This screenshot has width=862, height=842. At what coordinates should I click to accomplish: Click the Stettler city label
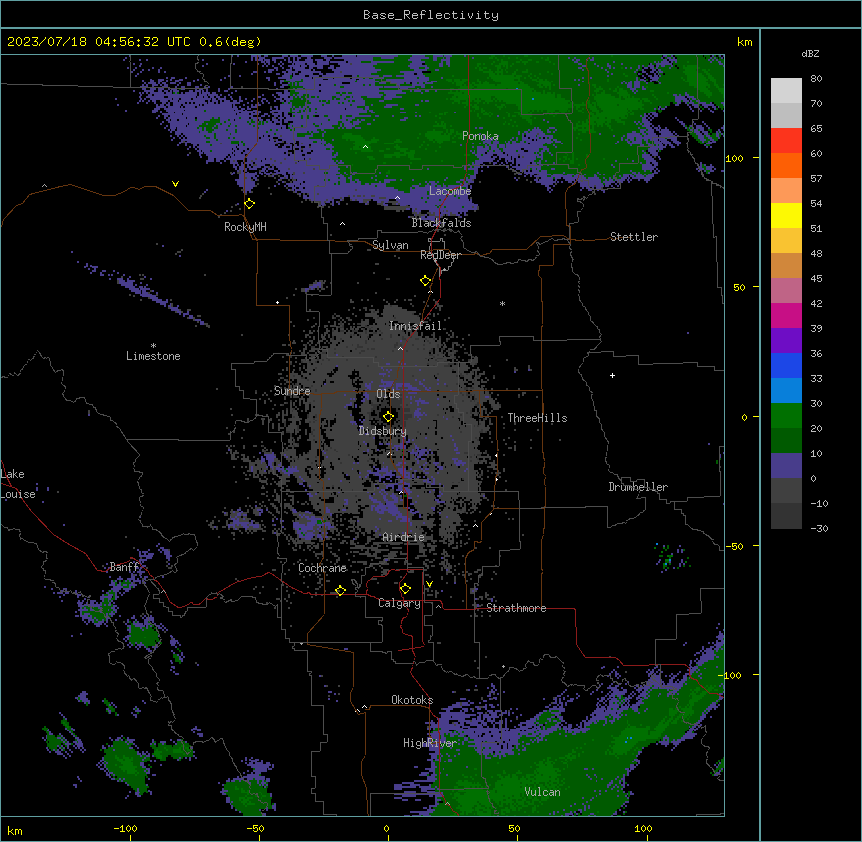634,237
